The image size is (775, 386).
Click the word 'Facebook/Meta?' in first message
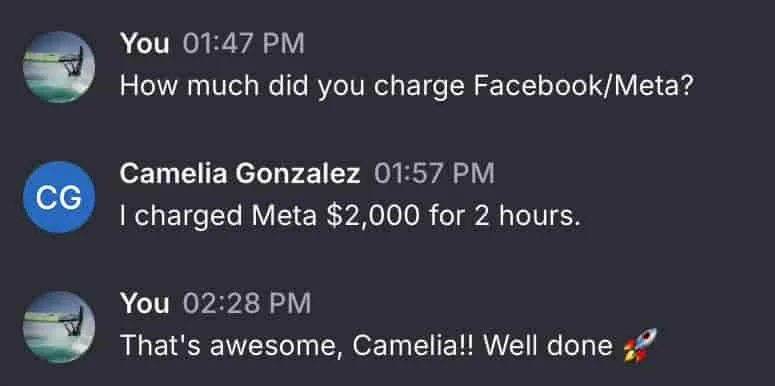coord(584,87)
